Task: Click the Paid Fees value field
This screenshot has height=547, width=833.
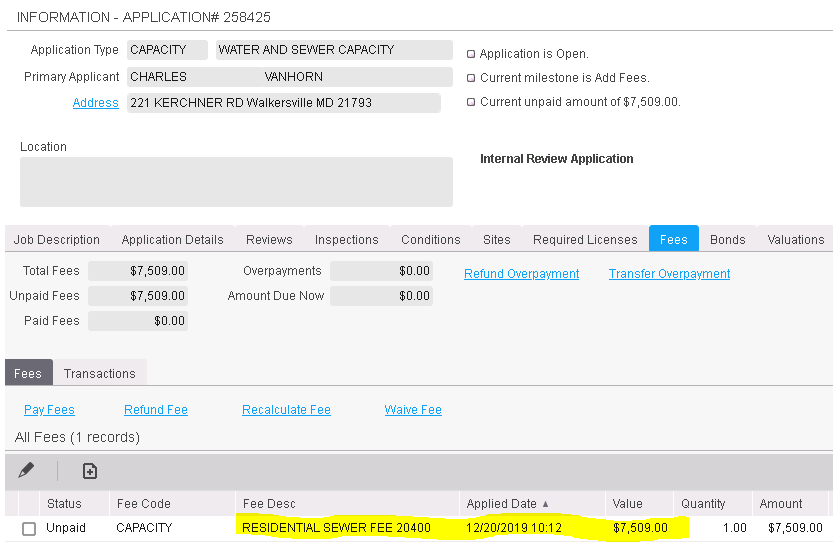Action: 138,321
